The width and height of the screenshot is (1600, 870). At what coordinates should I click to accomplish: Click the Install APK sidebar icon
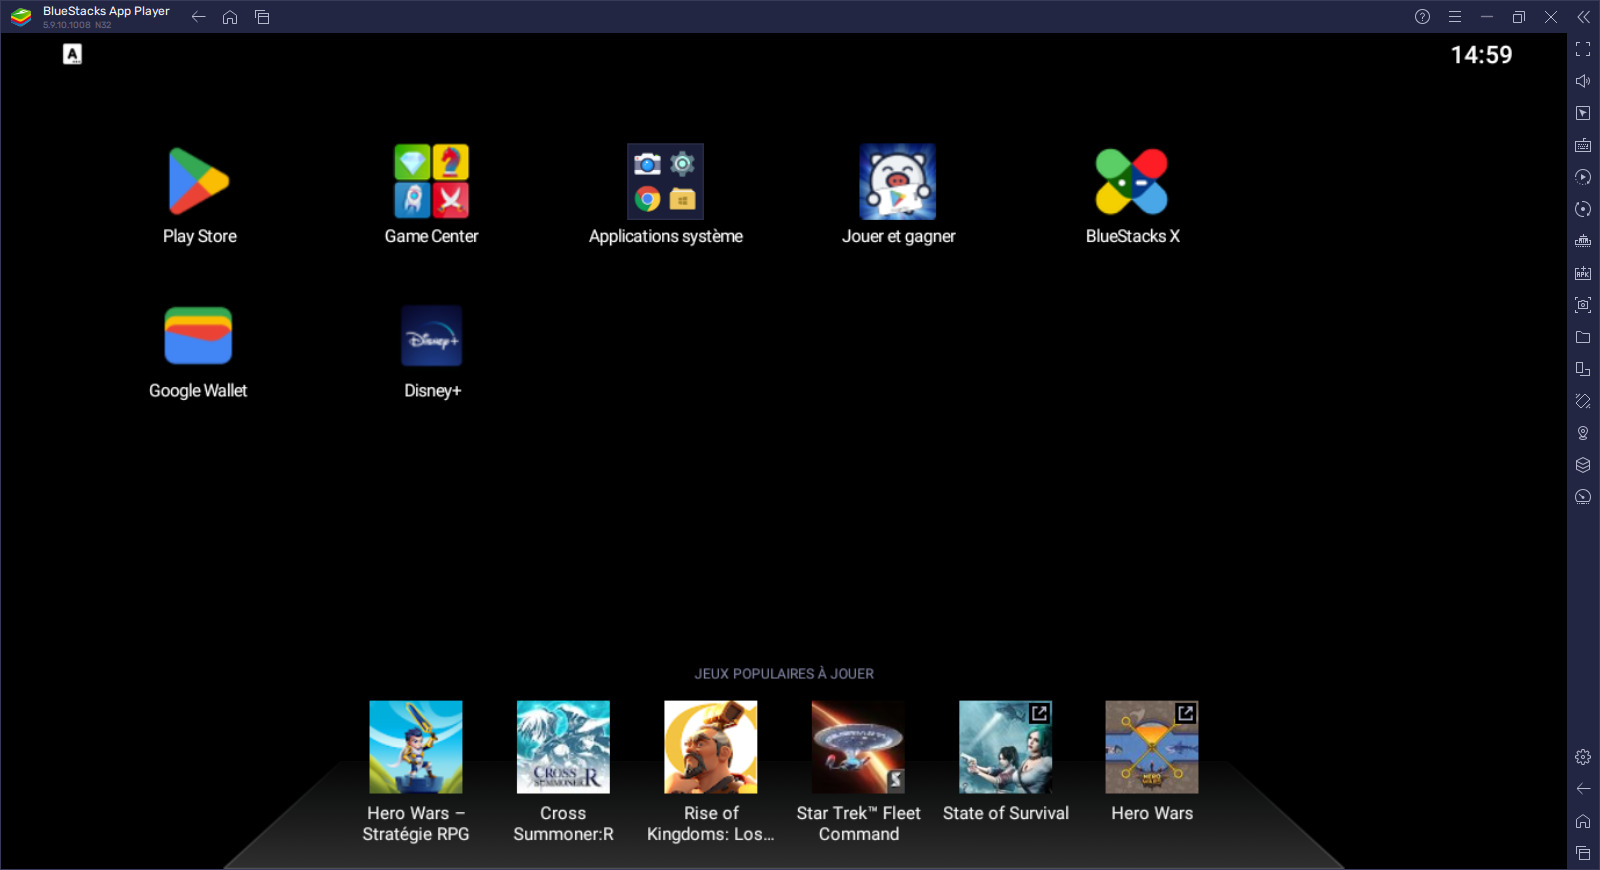1583,273
